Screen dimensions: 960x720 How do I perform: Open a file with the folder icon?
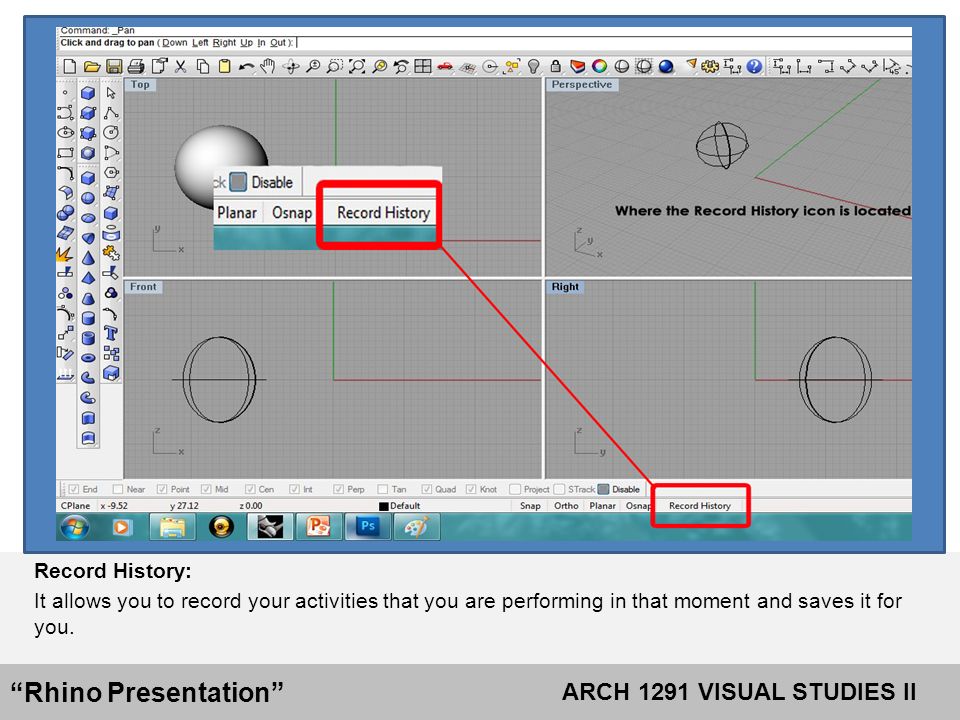click(92, 66)
